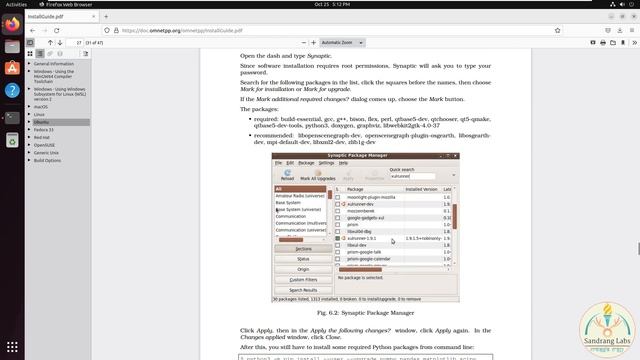
Task: Expand the Linux outline entry
Action: tap(29, 114)
